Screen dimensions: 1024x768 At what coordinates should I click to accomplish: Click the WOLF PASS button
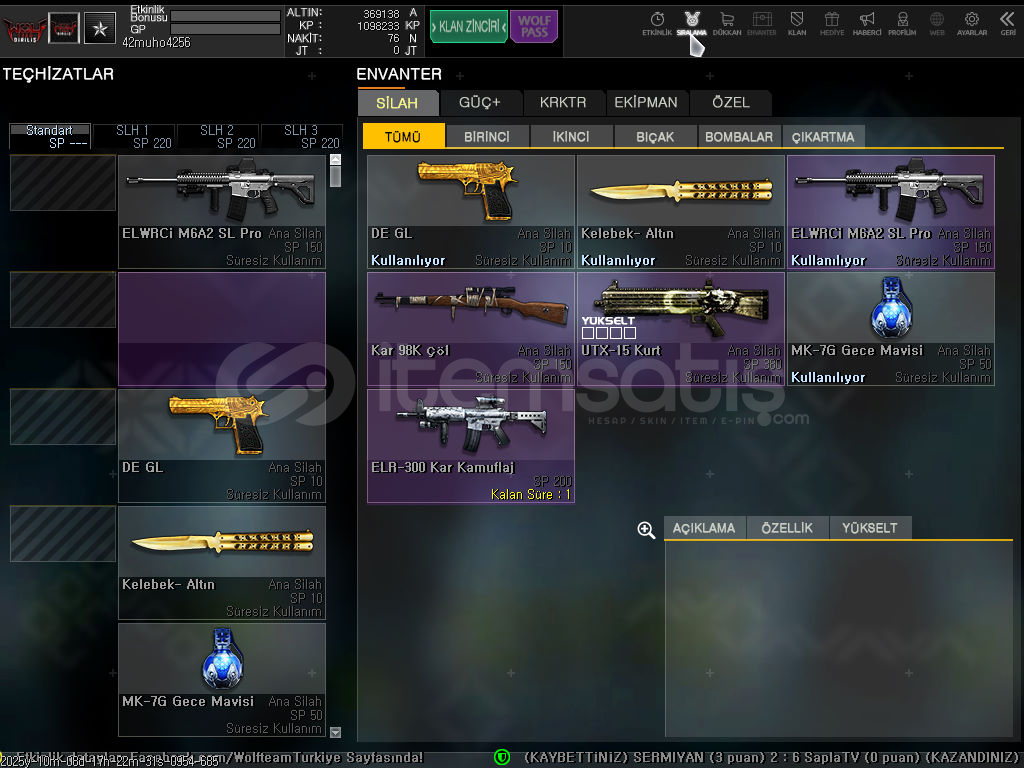[x=534, y=27]
